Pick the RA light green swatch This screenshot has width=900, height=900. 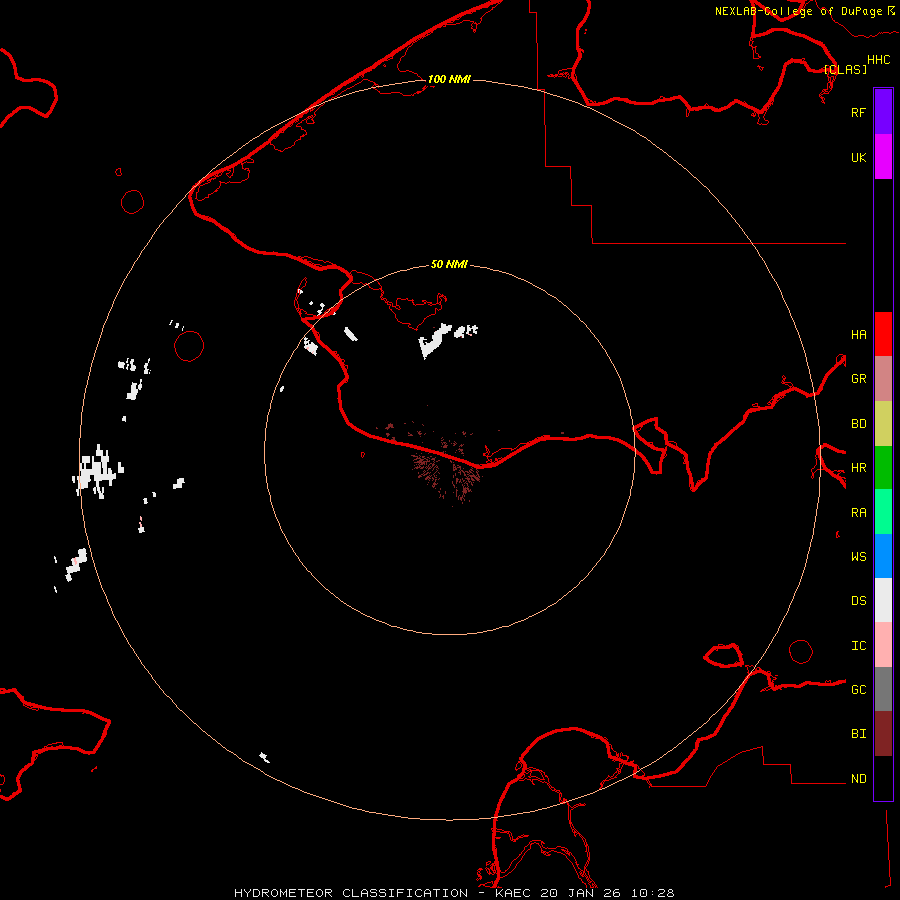883,512
